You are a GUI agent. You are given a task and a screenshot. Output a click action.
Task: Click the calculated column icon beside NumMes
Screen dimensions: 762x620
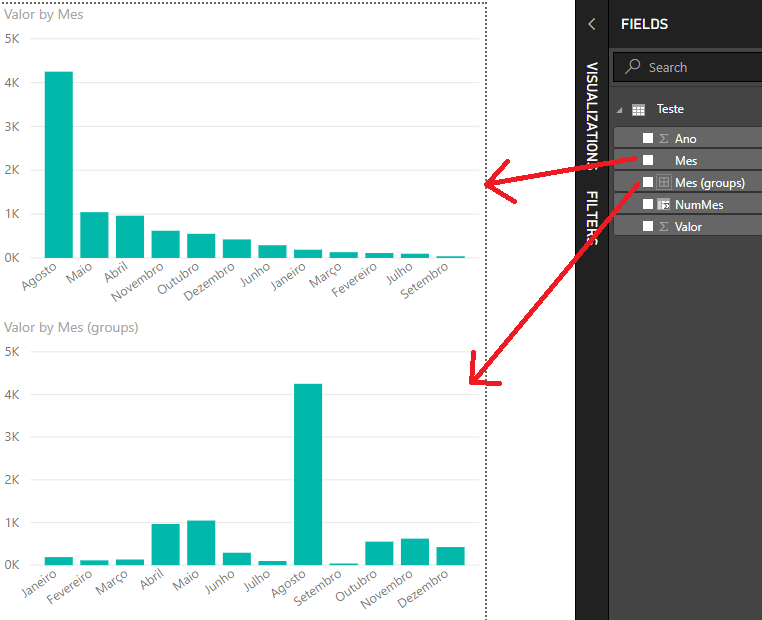point(663,205)
